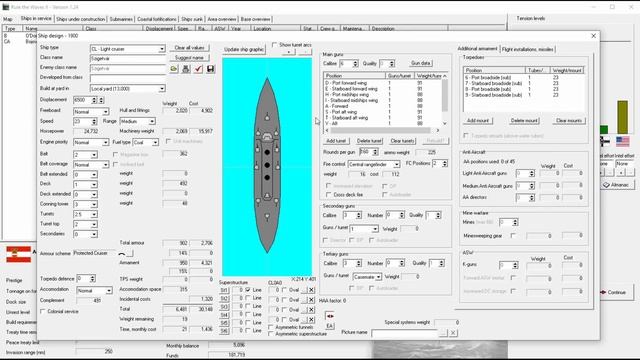
Task: Click the open design folder icon
Action: (x=174, y=69)
